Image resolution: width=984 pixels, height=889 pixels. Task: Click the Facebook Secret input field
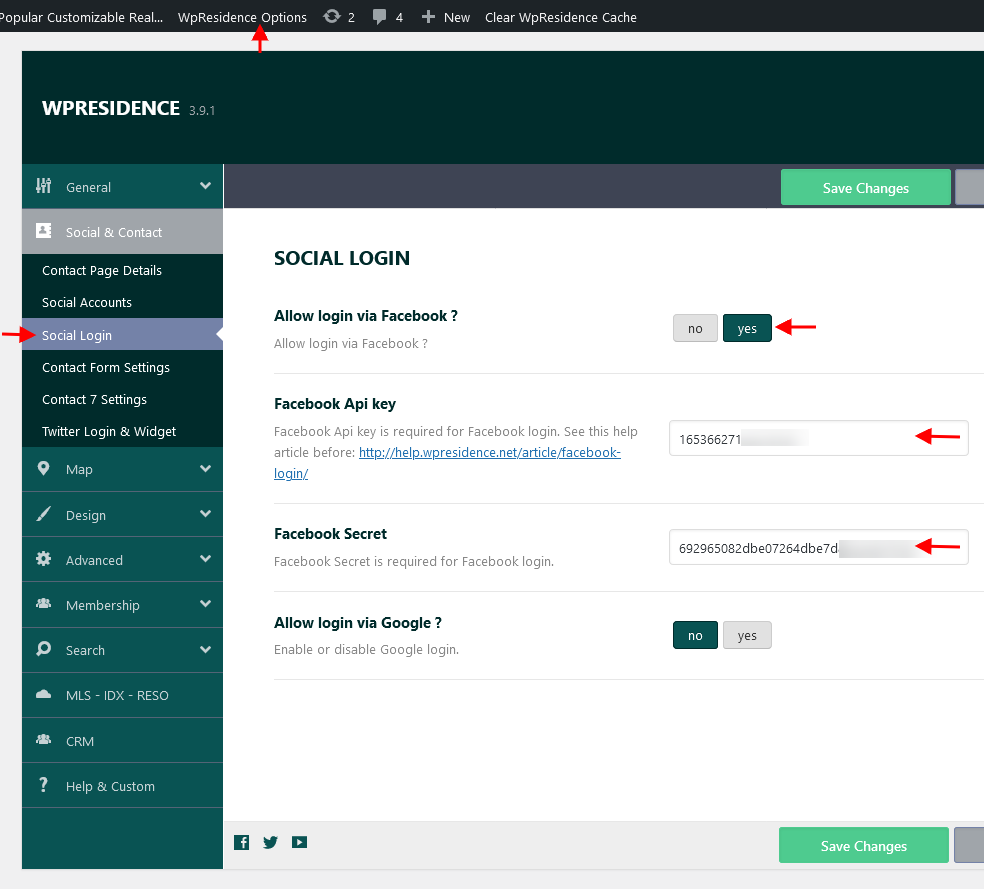pos(818,547)
